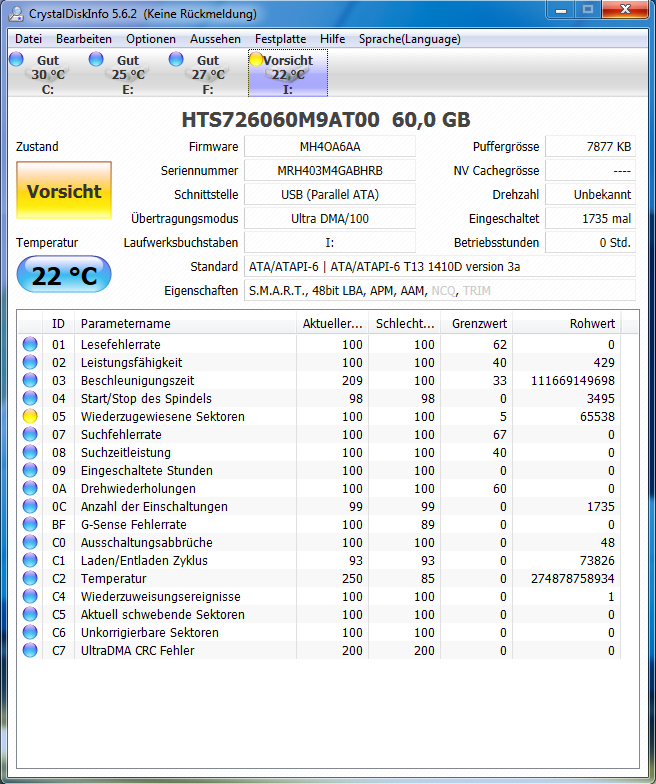Click yellow orb for Wiederzugewiesene Sektoren
This screenshot has width=656, height=784.
tap(30, 416)
